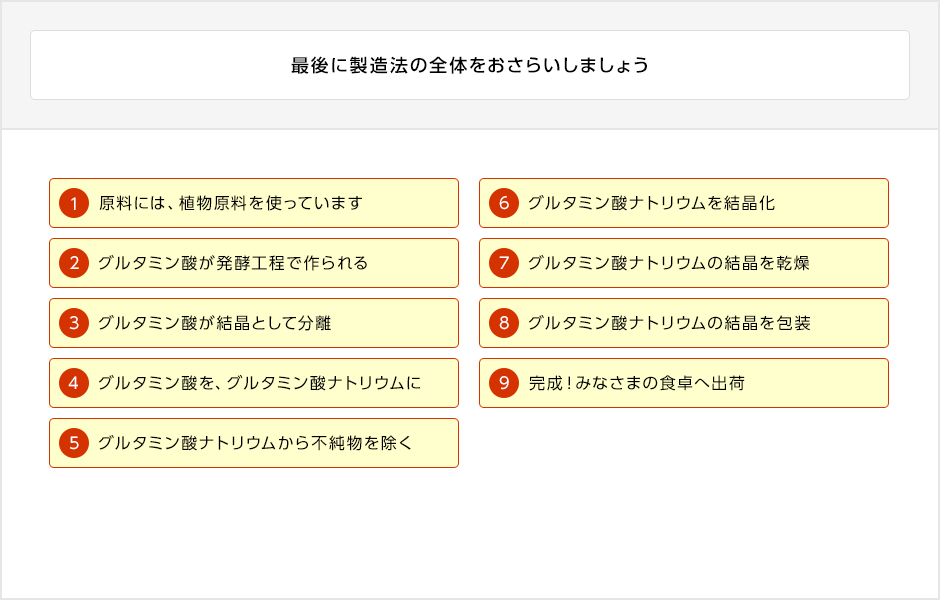Click the red number 5 circle icon

[x=74, y=443]
